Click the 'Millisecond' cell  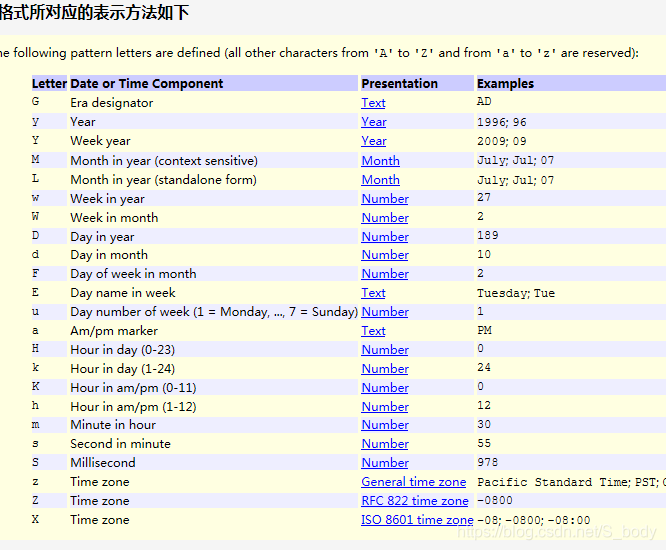103,463
